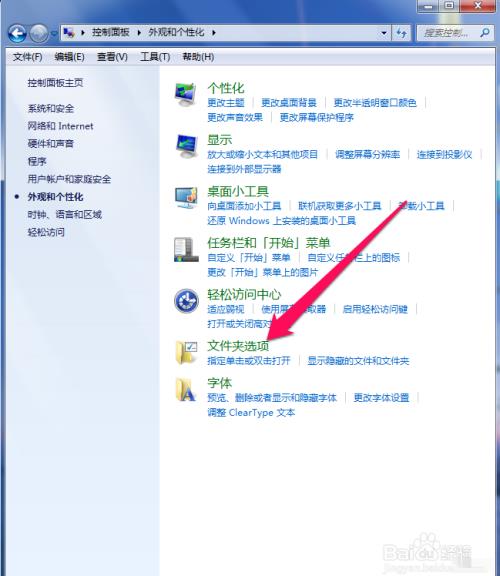500x576 pixels.
Task: Click the Forward navigation arrow button
Action: pos(39,33)
